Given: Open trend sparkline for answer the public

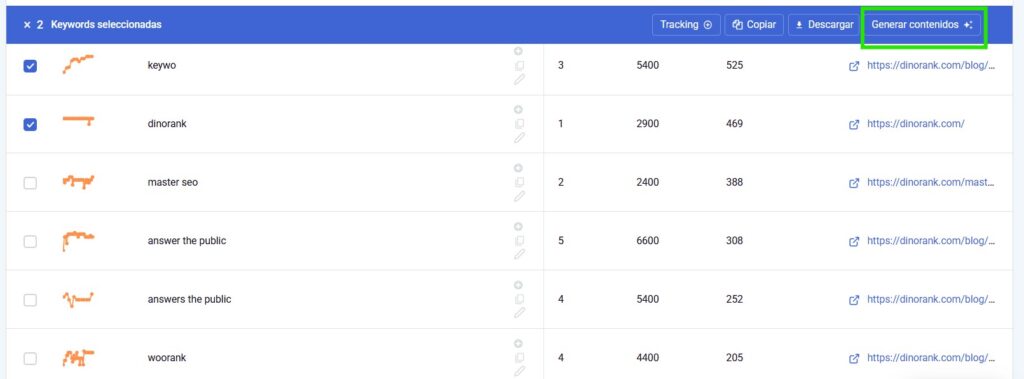Looking at the screenshot, I should (78, 240).
